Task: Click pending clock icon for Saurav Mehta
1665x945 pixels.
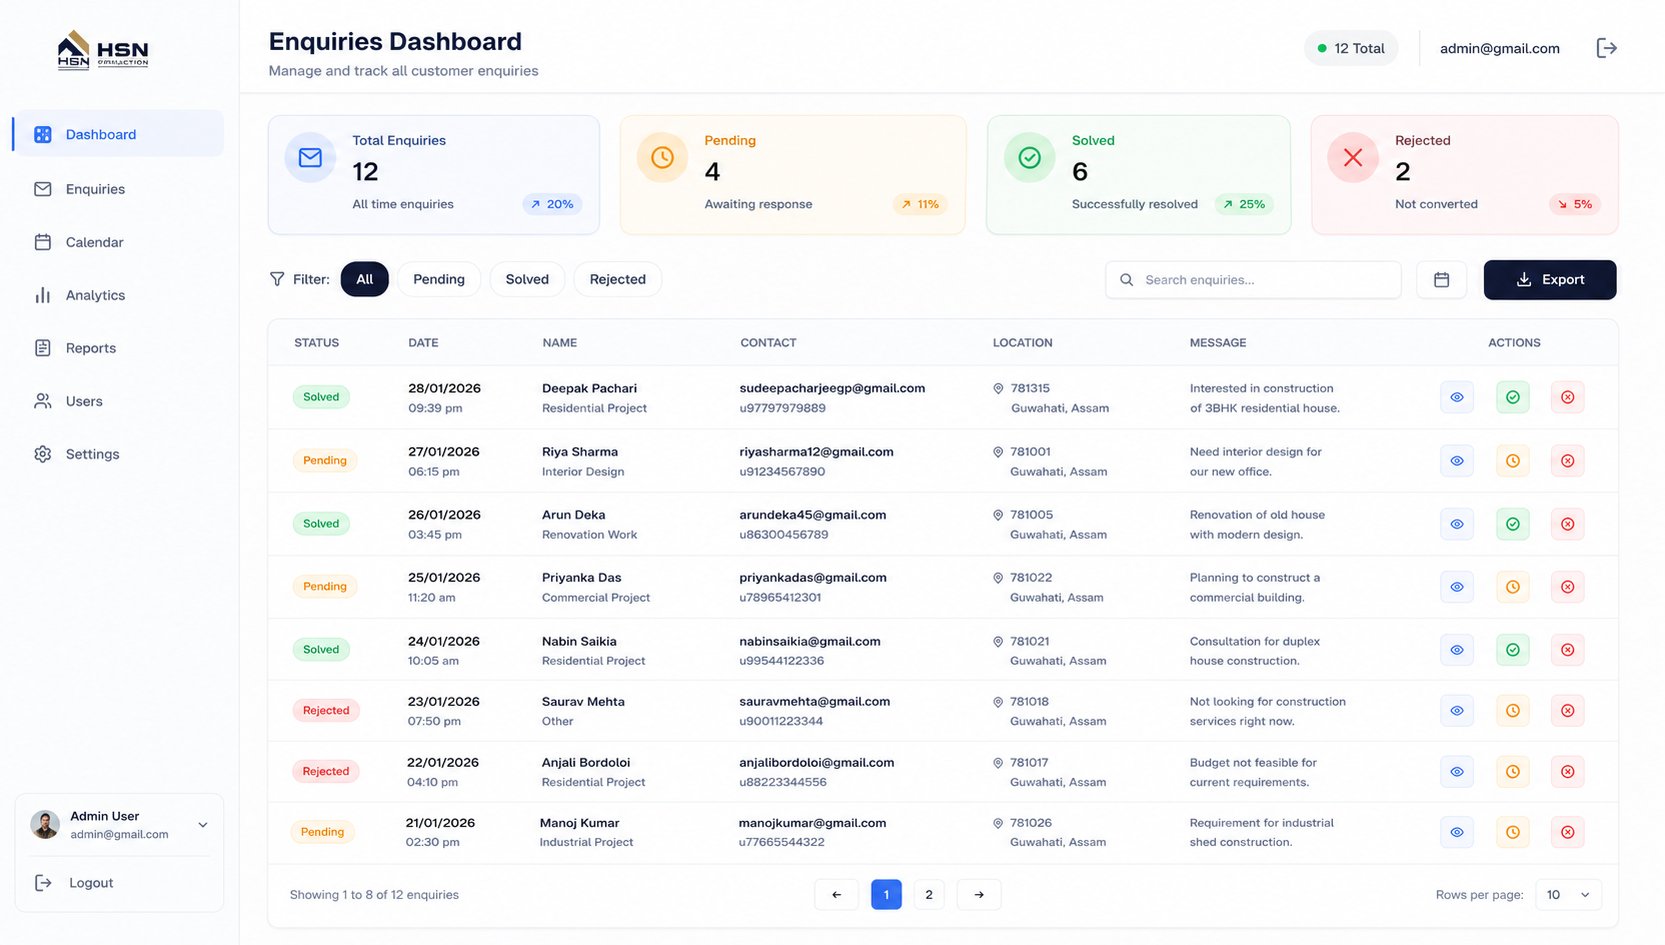Action: (1513, 711)
